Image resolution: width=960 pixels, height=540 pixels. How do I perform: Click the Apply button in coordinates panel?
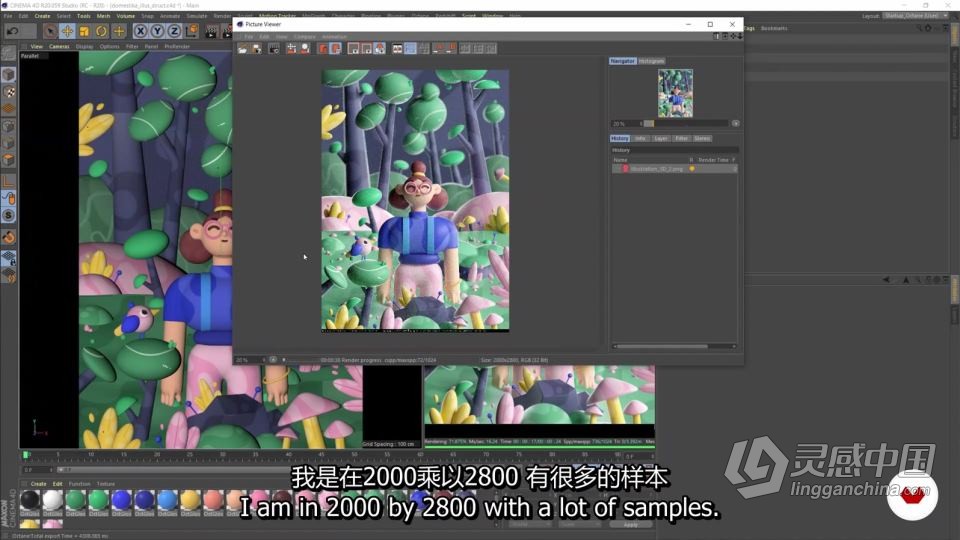coord(631,525)
